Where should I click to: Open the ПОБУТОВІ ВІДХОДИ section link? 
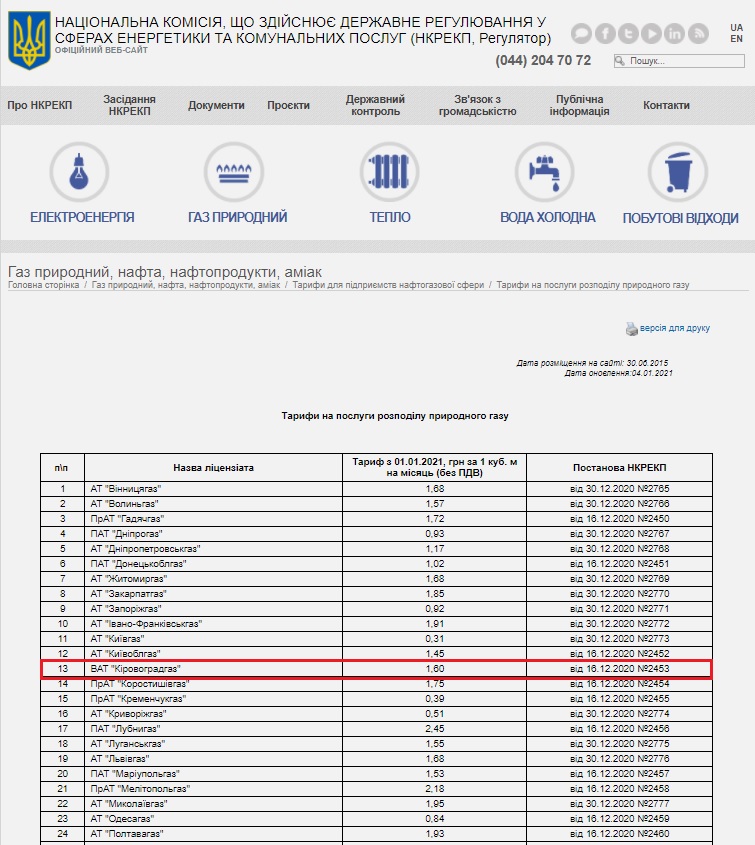pos(681,218)
